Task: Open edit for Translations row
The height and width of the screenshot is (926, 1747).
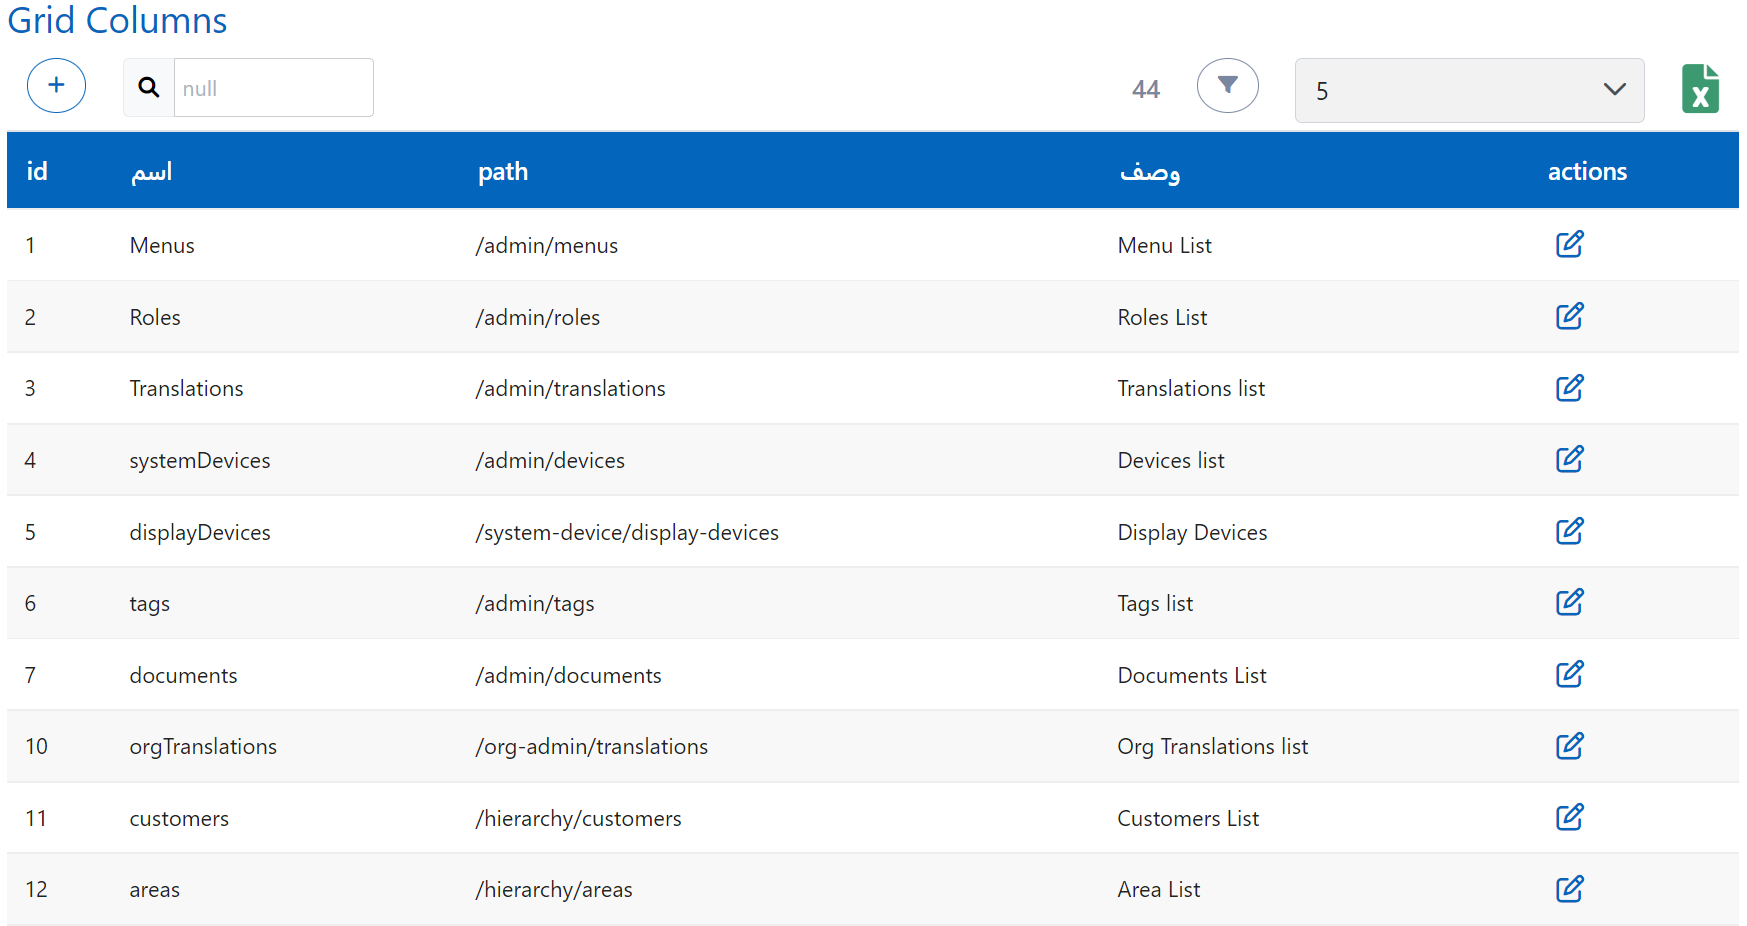Action: tap(1569, 388)
